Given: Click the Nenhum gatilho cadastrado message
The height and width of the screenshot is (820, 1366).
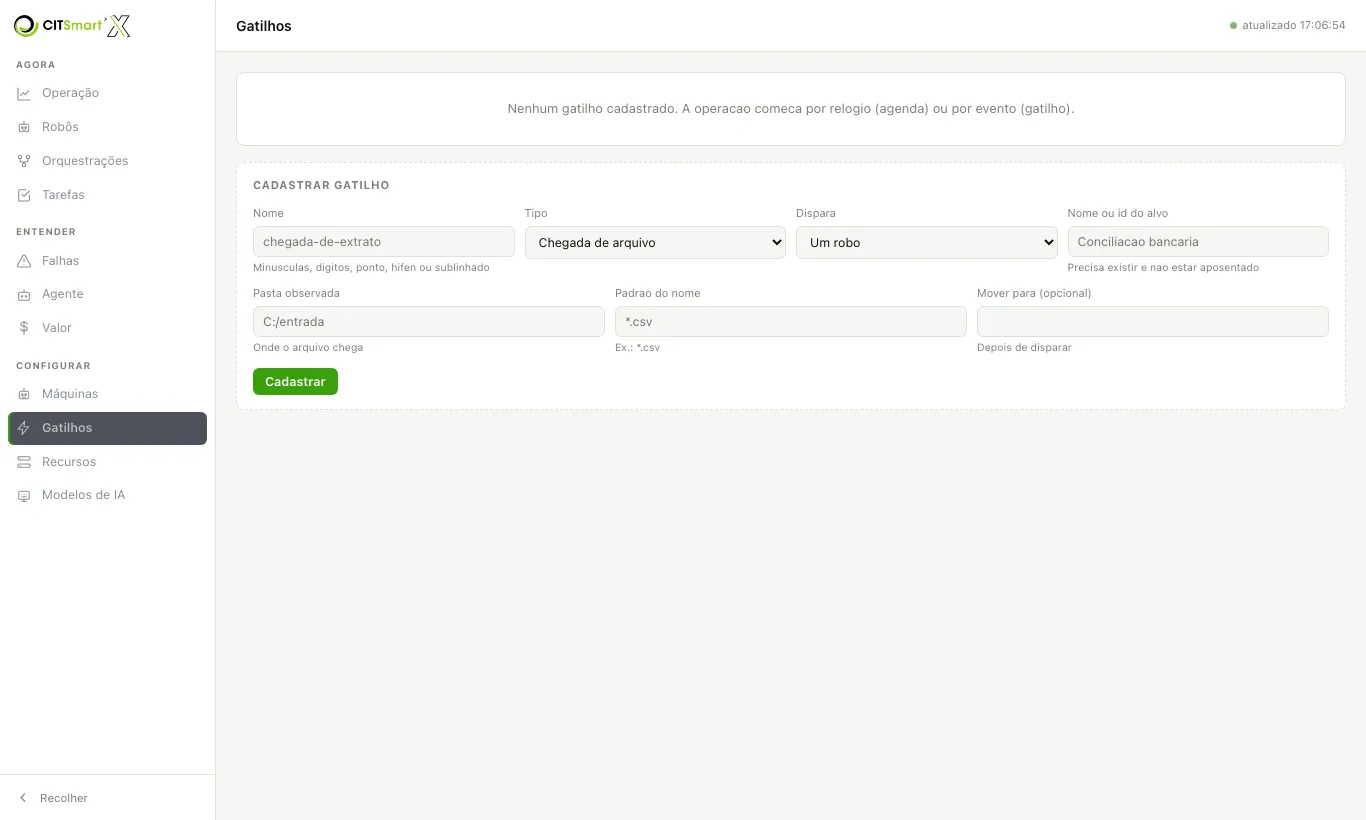Looking at the screenshot, I should tap(791, 109).
